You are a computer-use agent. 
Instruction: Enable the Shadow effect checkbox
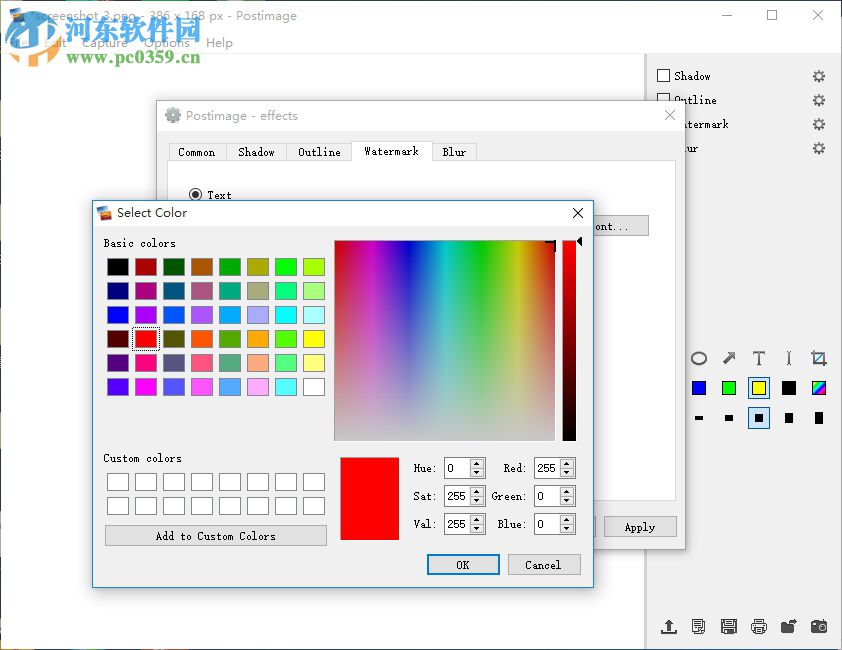tap(663, 75)
